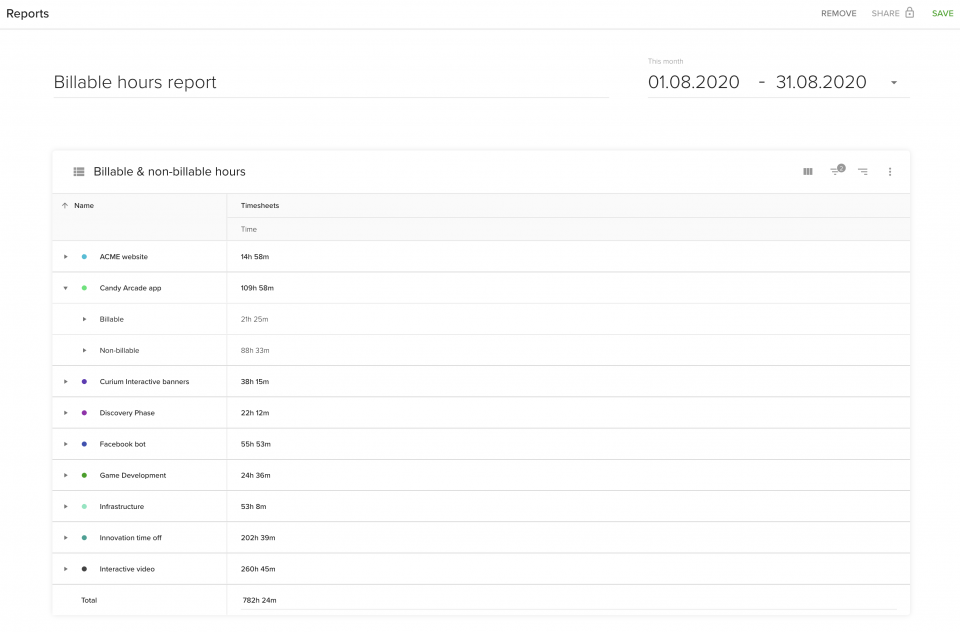Click the Name column header text

pos(84,206)
